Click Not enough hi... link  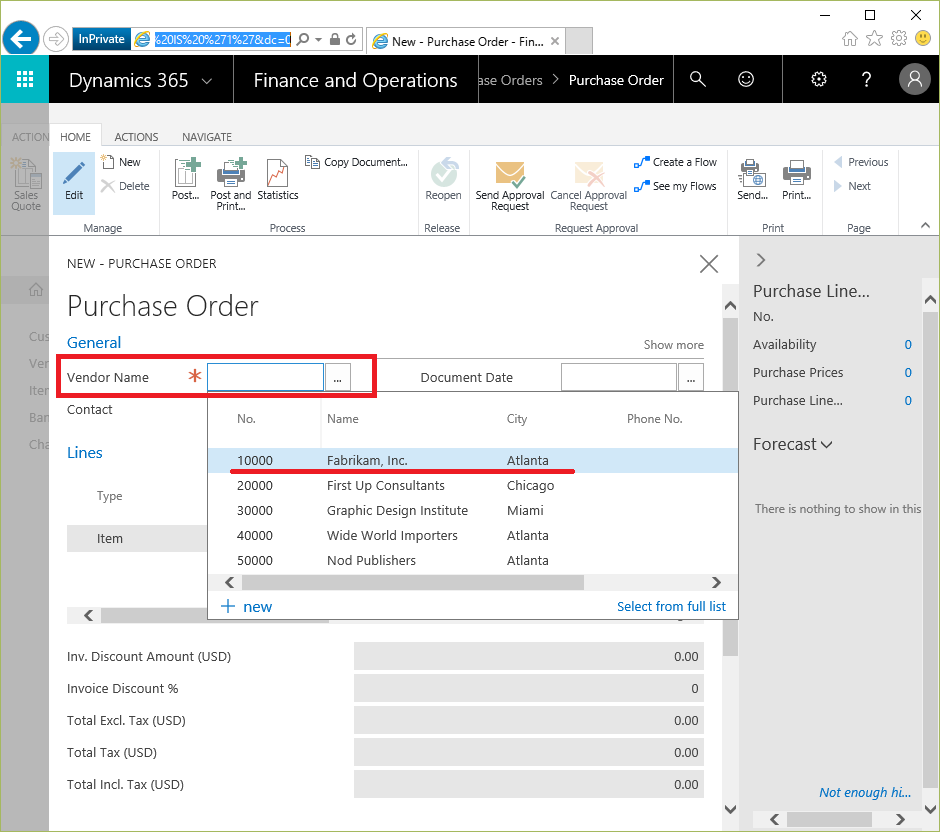pos(864,792)
